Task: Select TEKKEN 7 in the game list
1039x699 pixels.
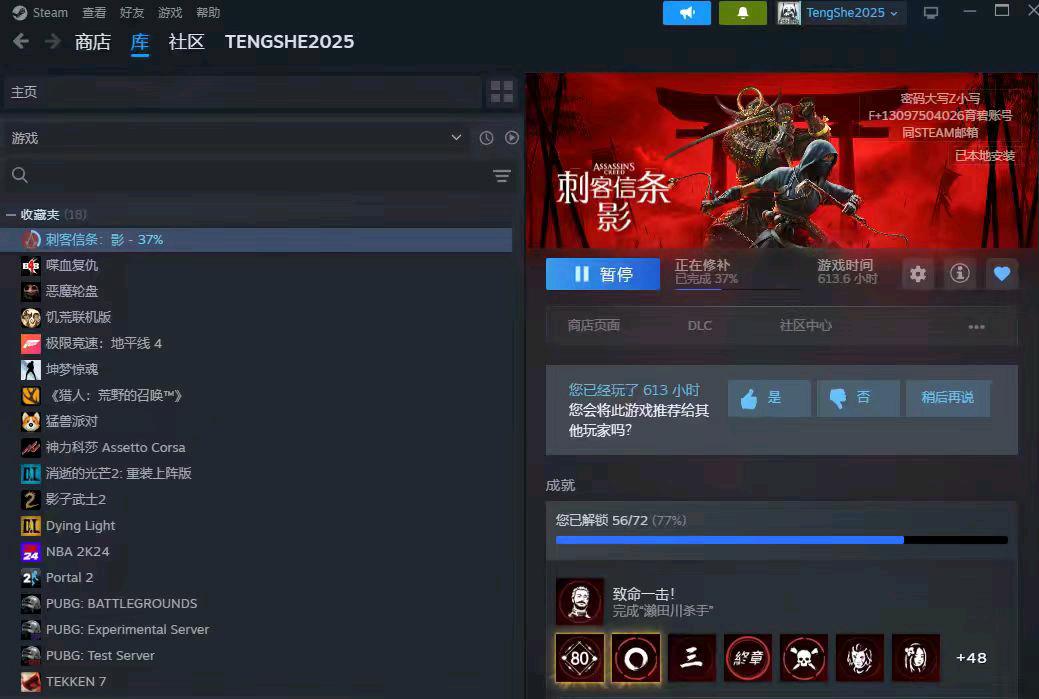Action: (76, 682)
